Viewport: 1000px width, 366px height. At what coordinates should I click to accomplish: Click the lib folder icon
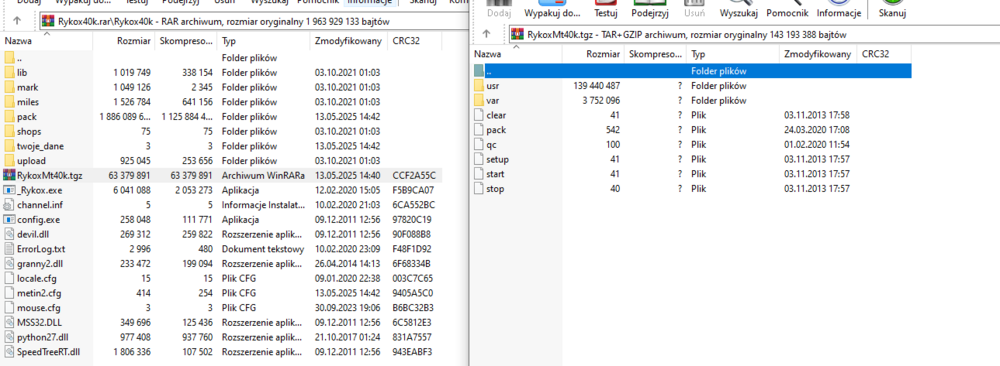pos(9,73)
